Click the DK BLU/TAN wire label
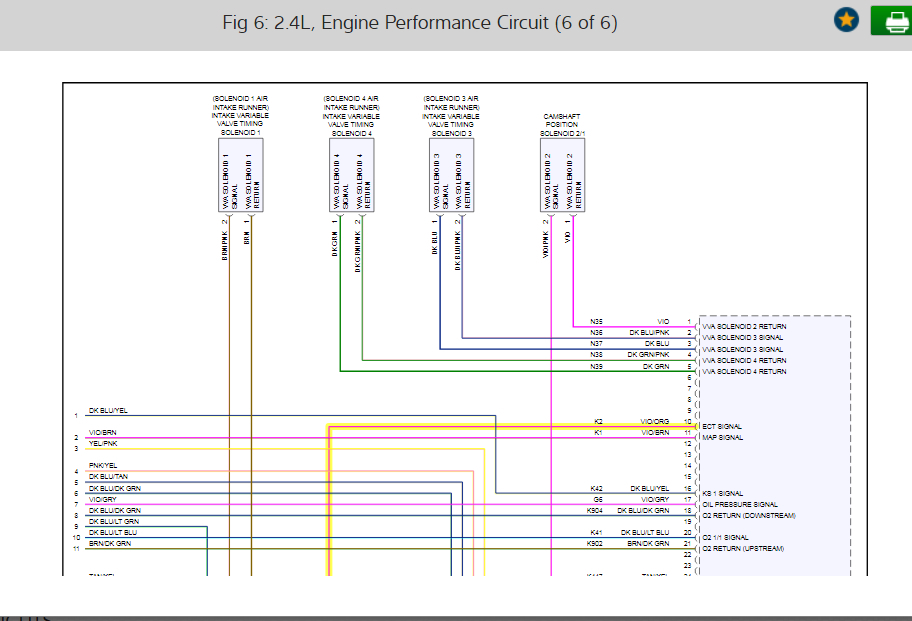The width and height of the screenshot is (912, 621). pos(108,477)
